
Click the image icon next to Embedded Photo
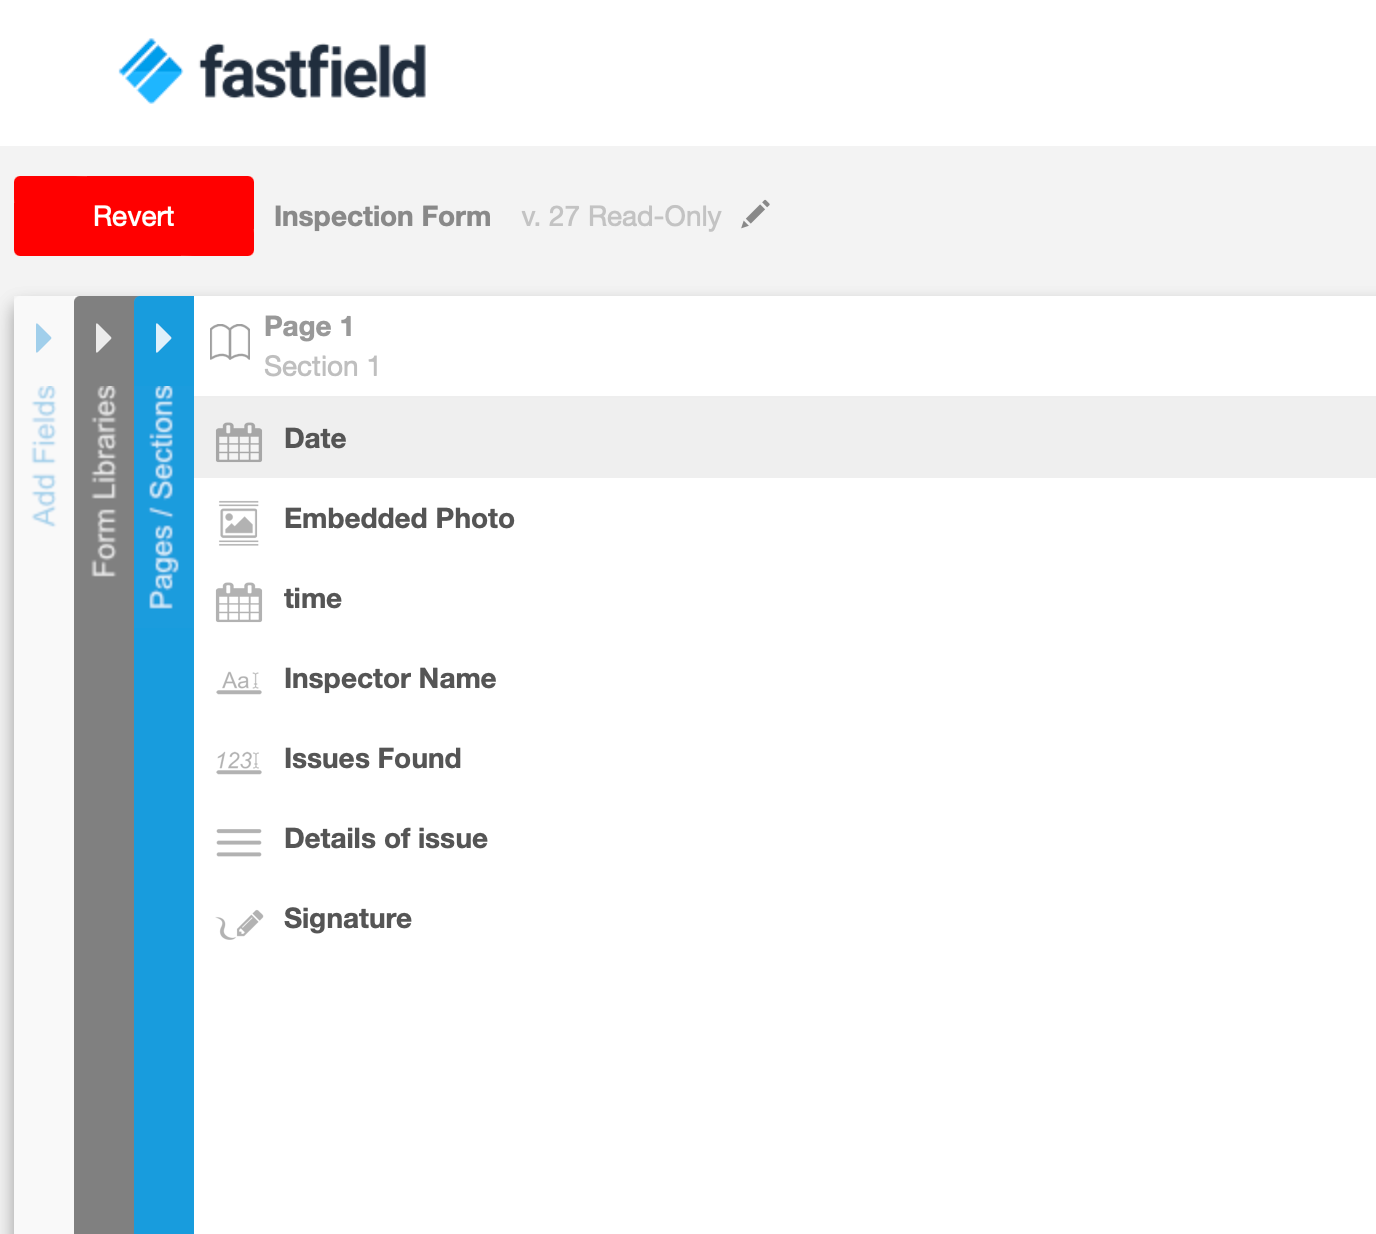click(x=238, y=521)
